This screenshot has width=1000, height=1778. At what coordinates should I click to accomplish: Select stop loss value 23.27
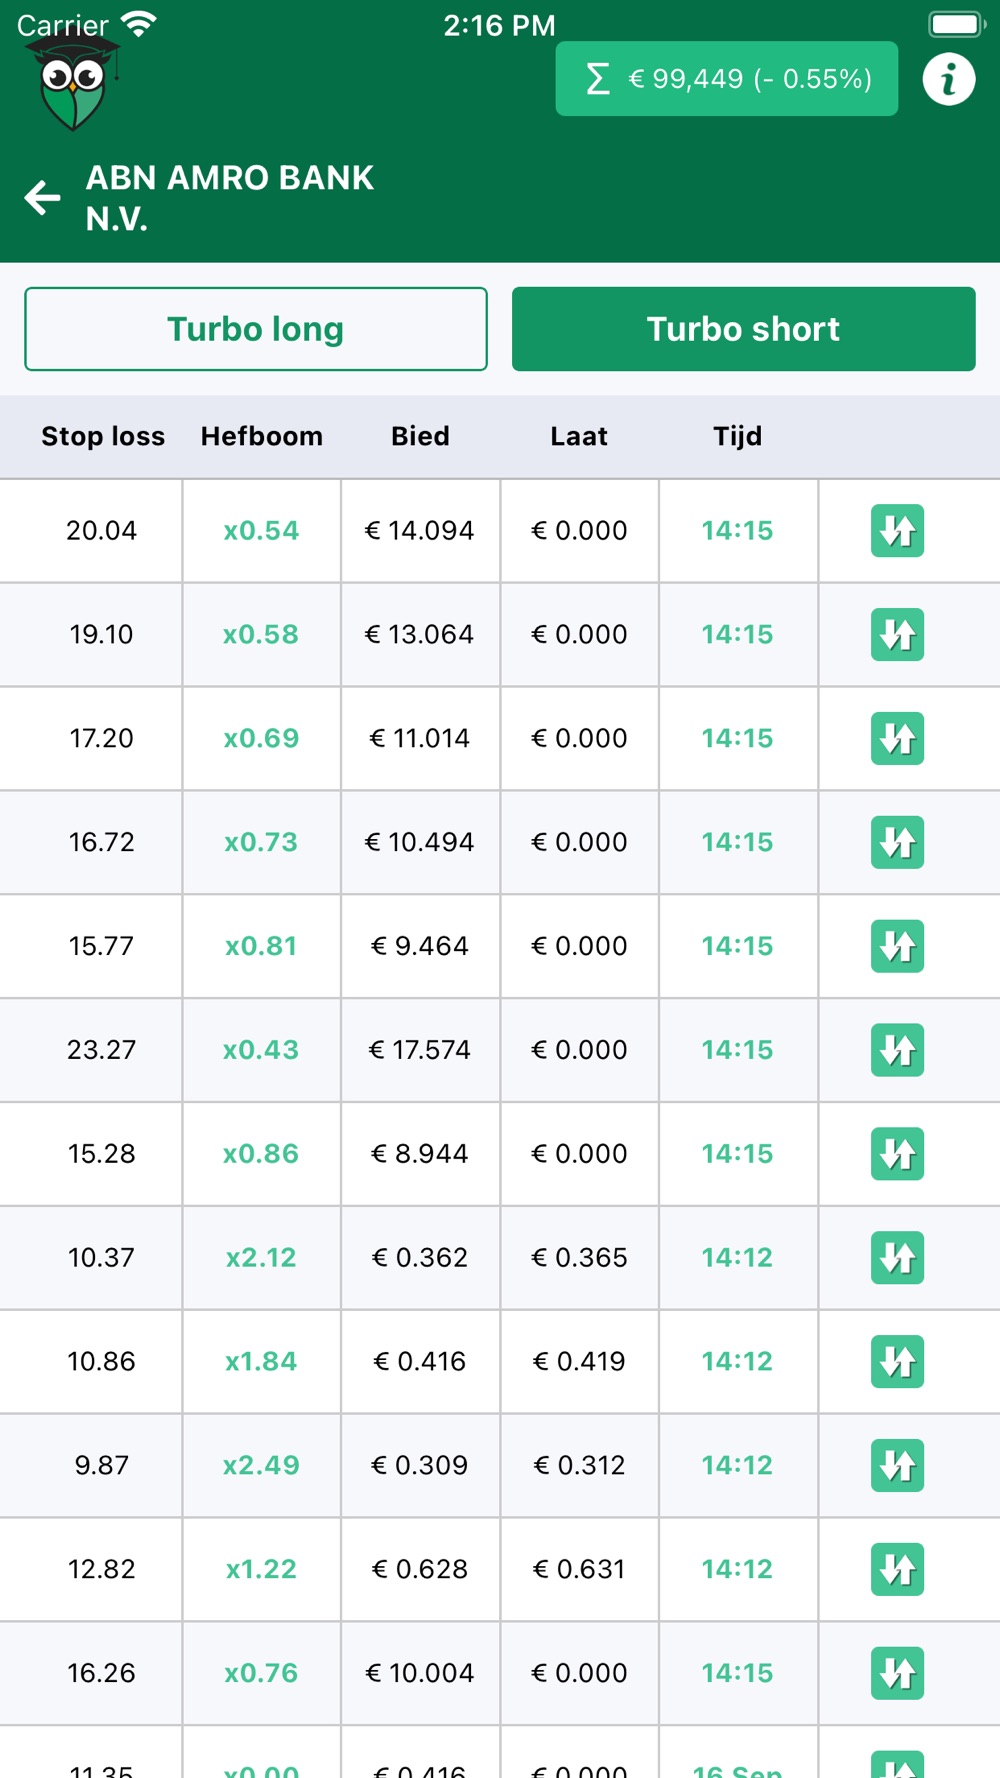coord(101,1051)
